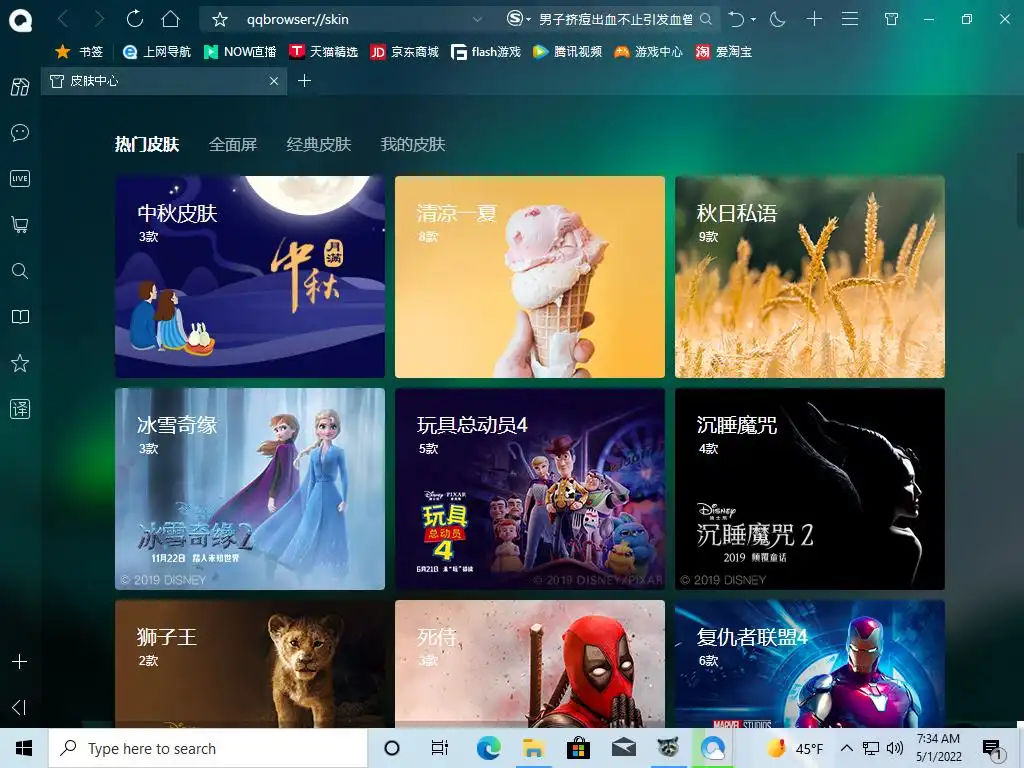Screen dimensions: 1024x768
Task: Expand the undo closed tabs dropdown
Action: pyautogui.click(x=754, y=20)
